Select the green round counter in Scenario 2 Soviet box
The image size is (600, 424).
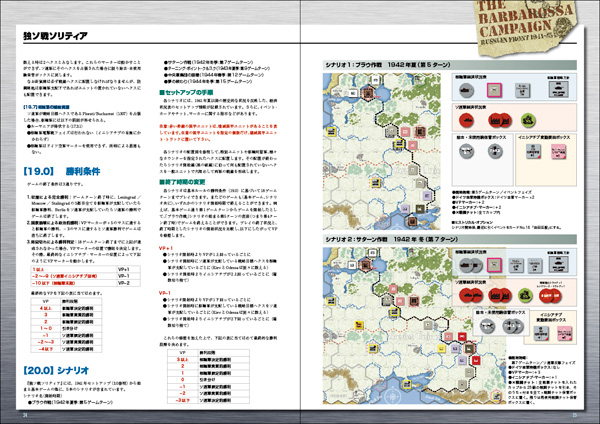point(525,295)
